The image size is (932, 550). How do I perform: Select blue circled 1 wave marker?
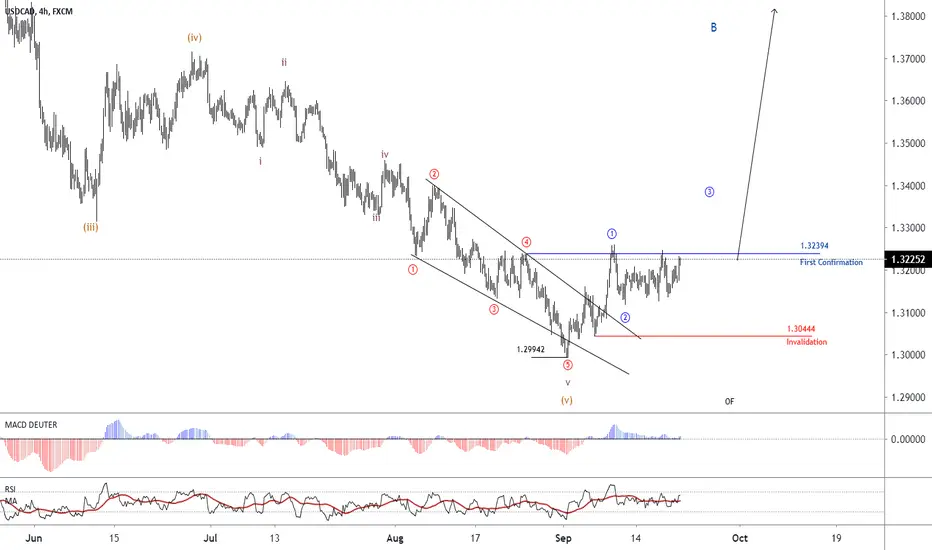[x=612, y=234]
